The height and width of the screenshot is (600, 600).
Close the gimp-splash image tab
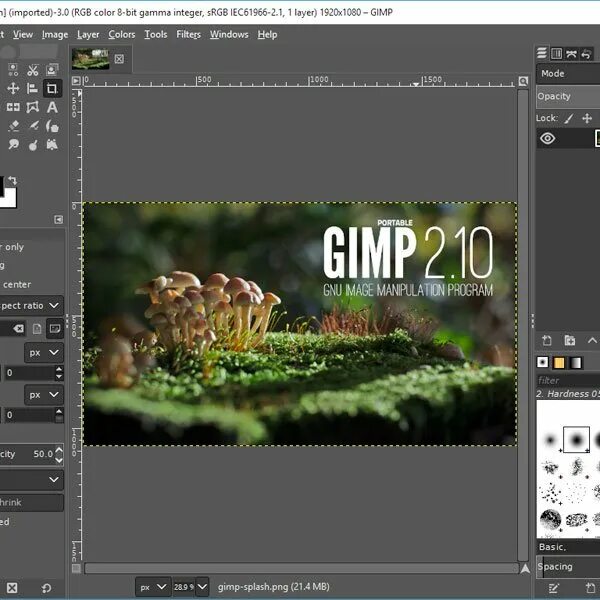point(119,59)
